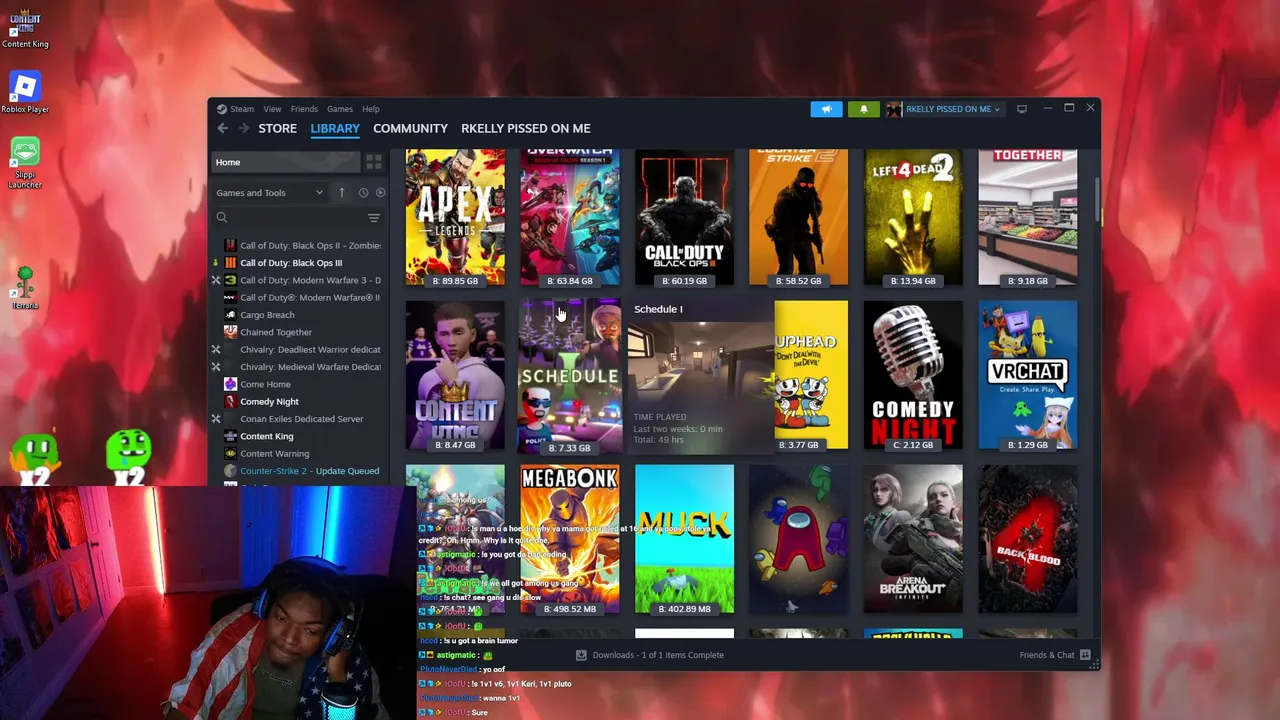Switch to Big Picture mode icon

pos(1021,109)
